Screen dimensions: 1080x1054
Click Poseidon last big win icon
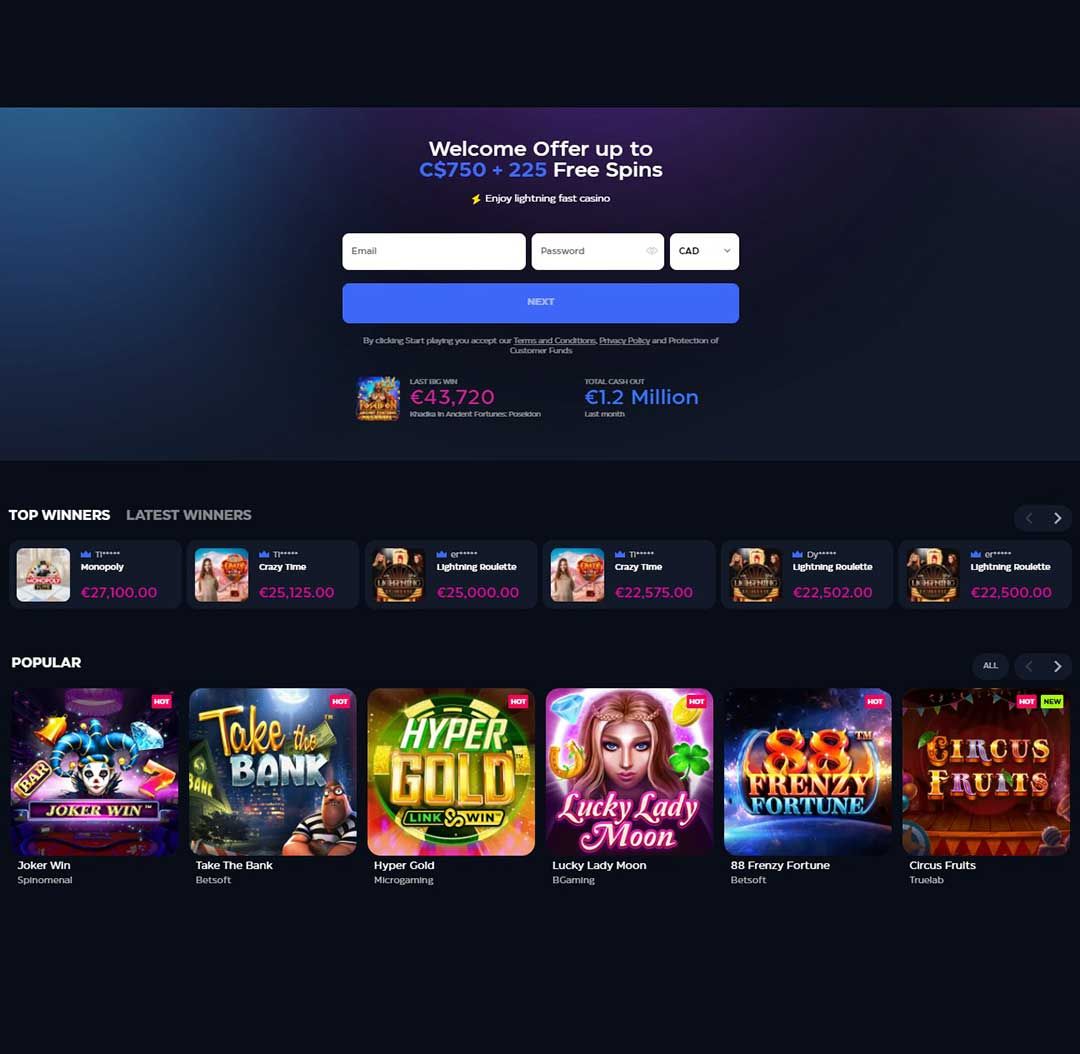tap(378, 398)
